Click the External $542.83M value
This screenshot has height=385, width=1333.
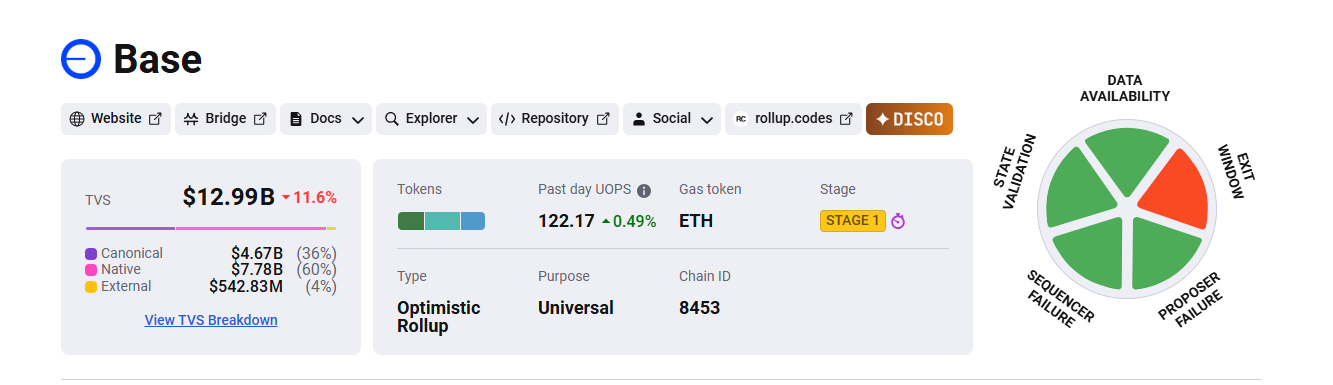pos(246,286)
